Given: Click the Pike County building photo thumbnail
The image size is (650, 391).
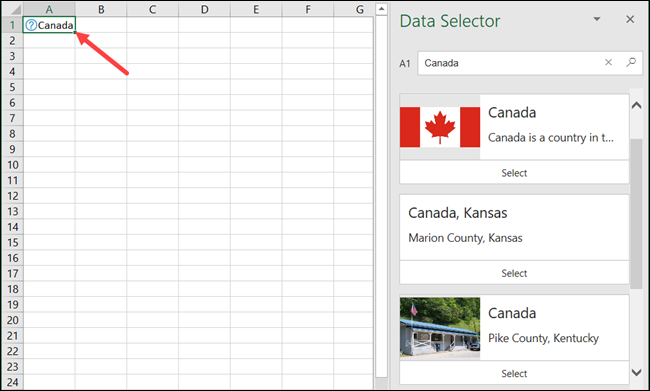Looking at the screenshot, I should (x=440, y=328).
